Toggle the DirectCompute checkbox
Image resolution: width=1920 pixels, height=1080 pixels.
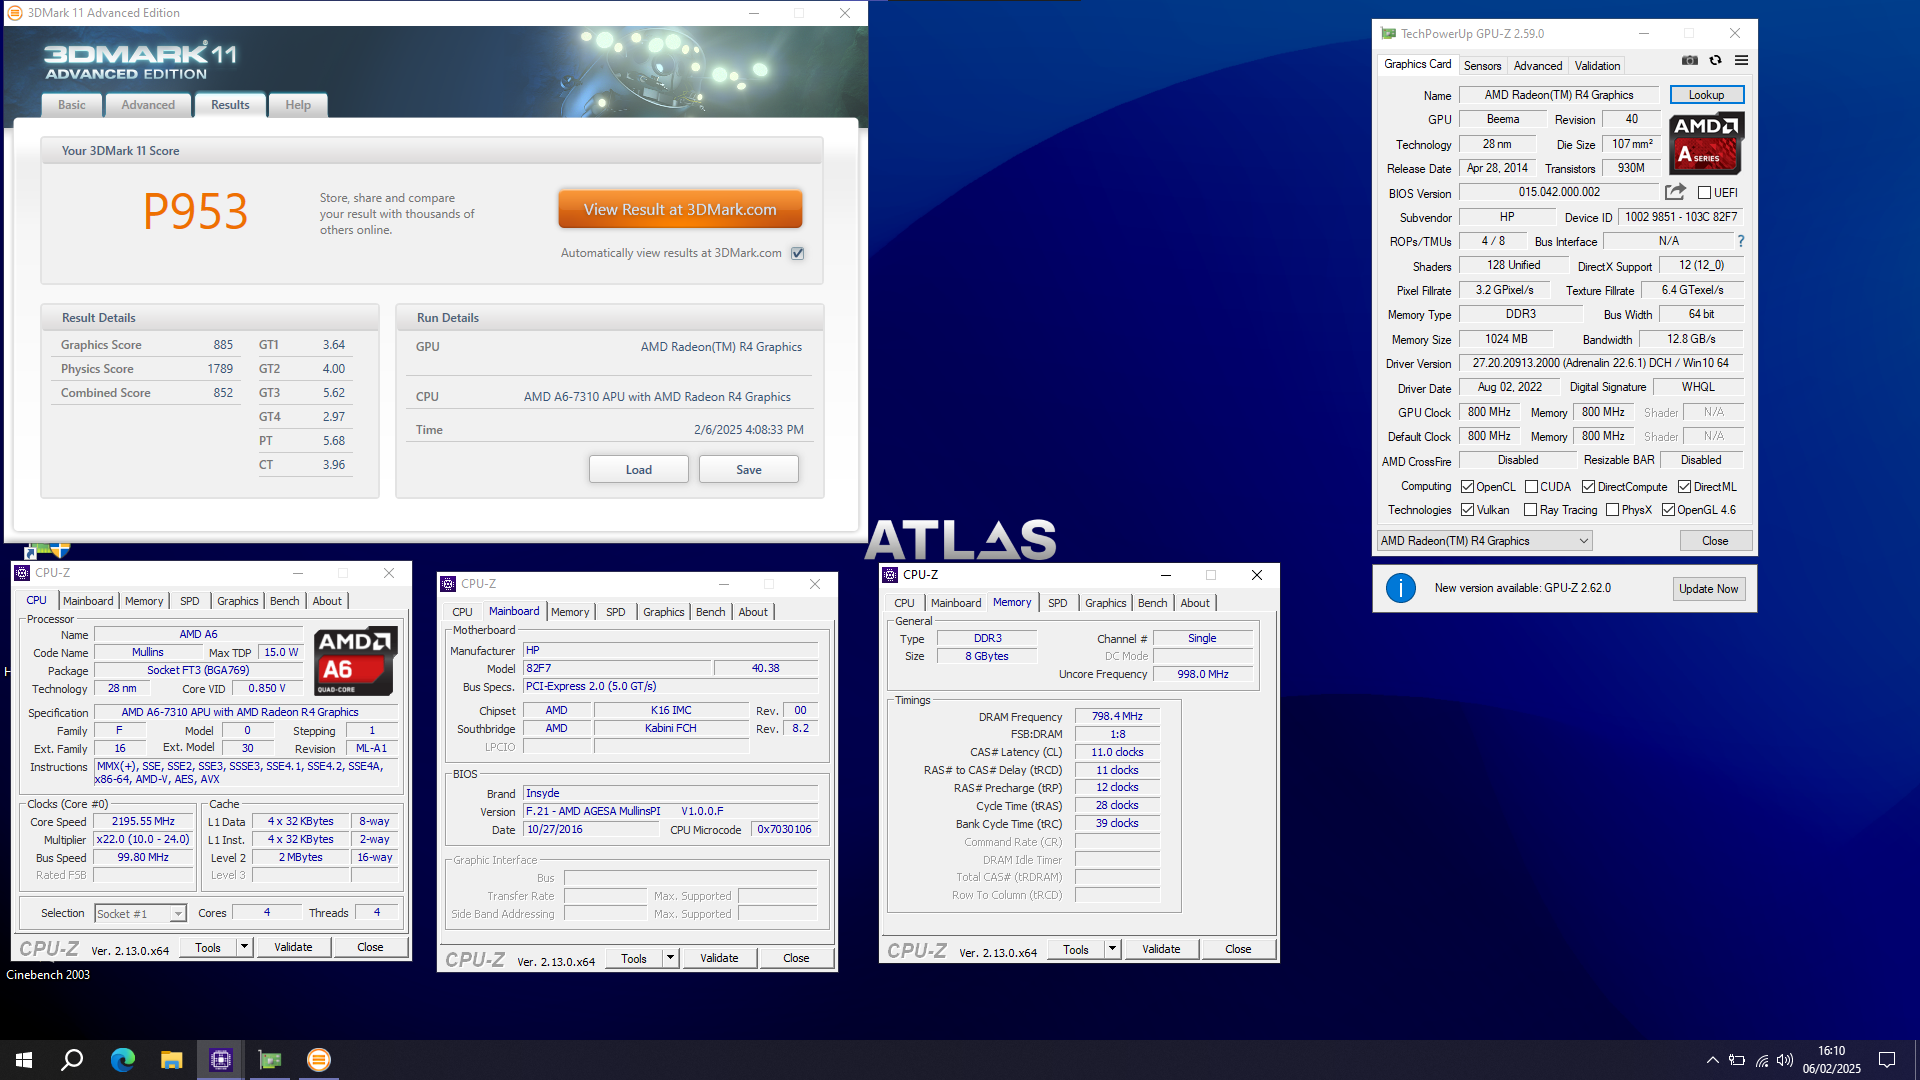pyautogui.click(x=1588, y=487)
